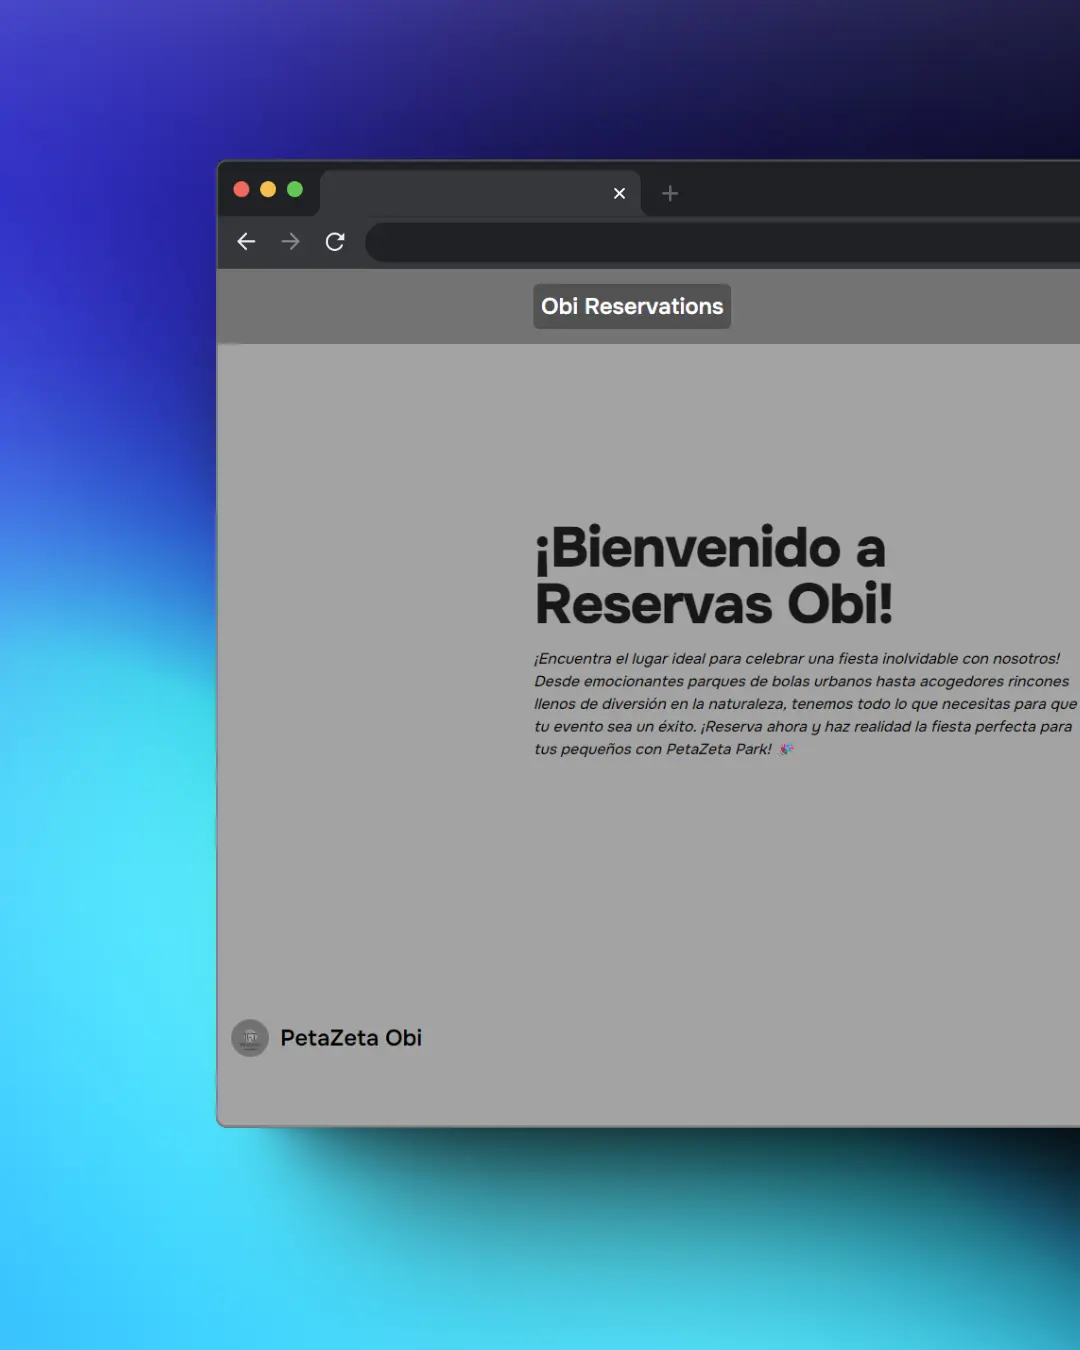Focus the browser address bar
1080x1350 pixels.
click(720, 242)
